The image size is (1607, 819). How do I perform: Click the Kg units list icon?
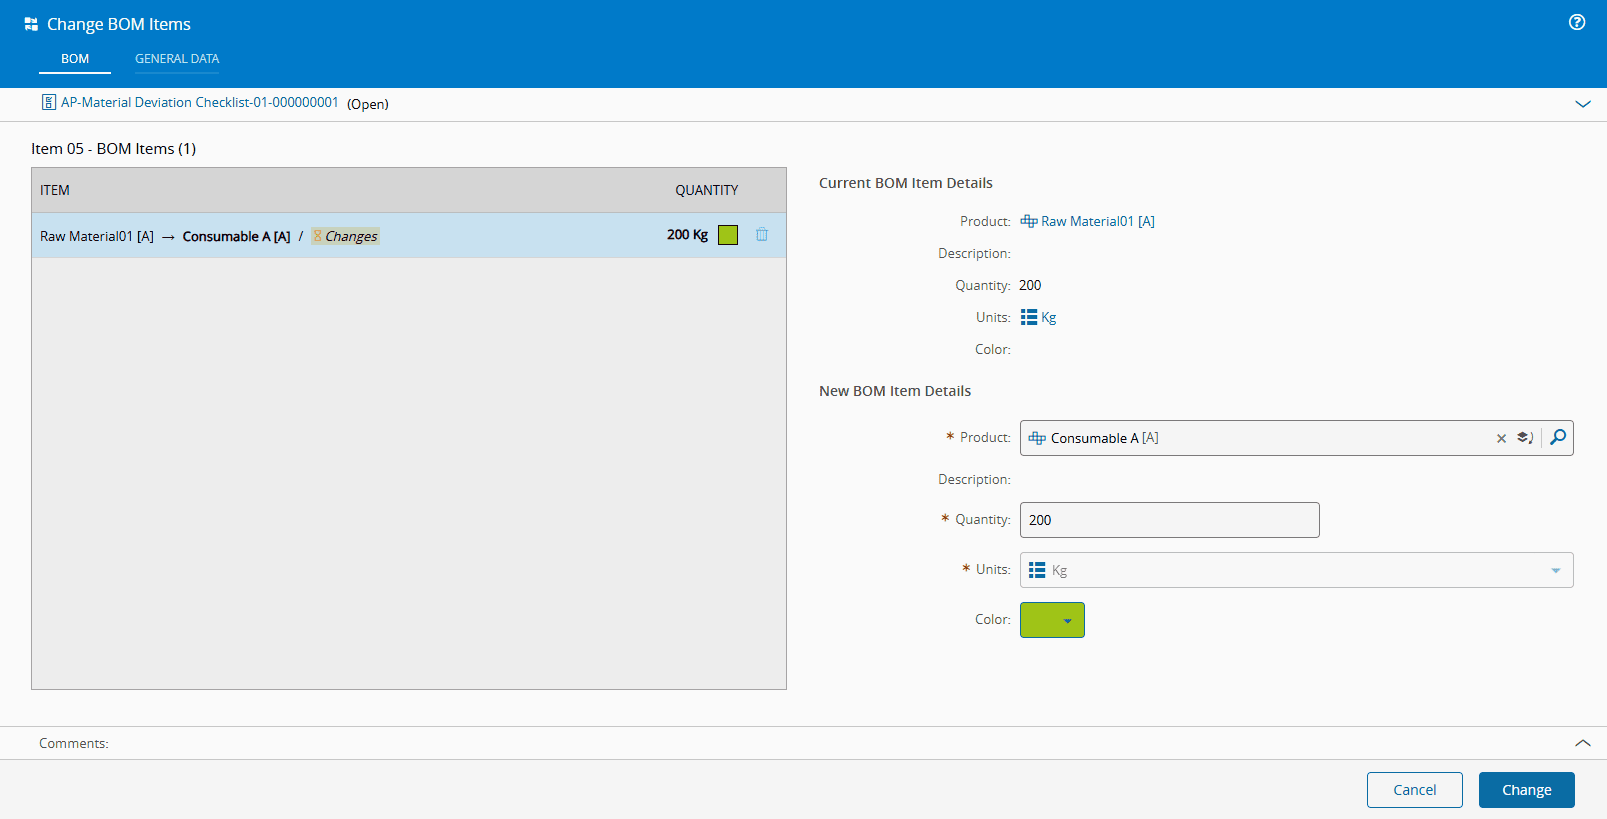click(1029, 318)
